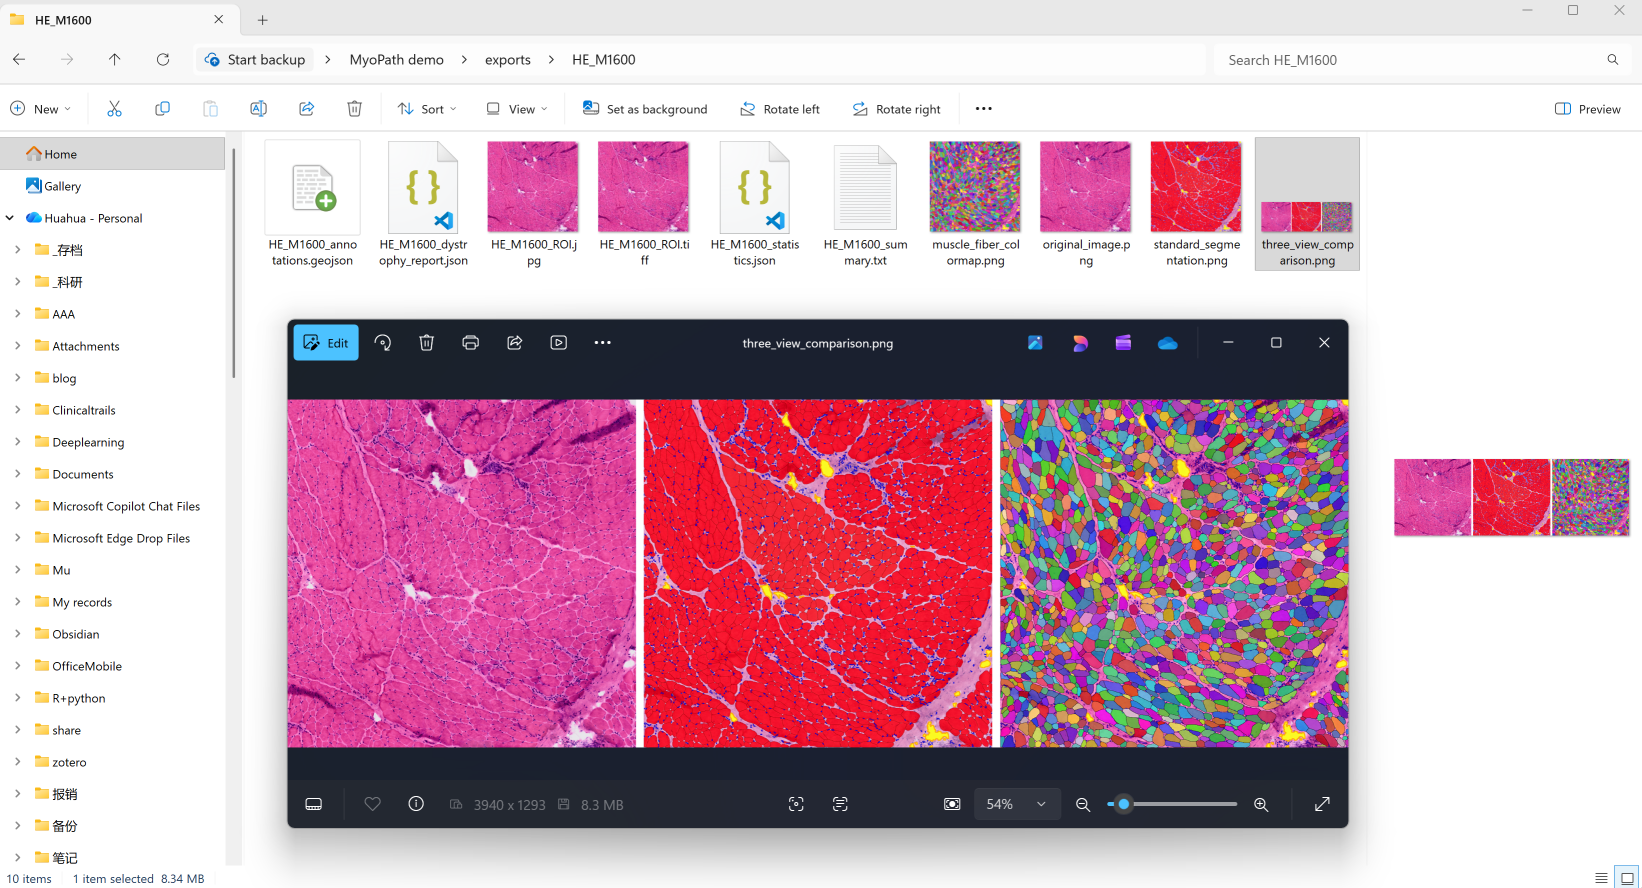1642x888 pixels.
Task: Click the zoom slider handle
Action: click(x=1124, y=804)
